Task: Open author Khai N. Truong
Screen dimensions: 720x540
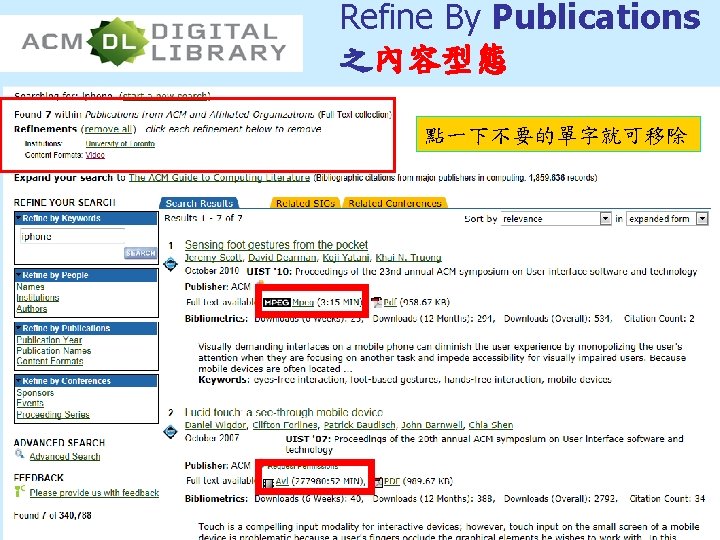Action: click(x=408, y=258)
